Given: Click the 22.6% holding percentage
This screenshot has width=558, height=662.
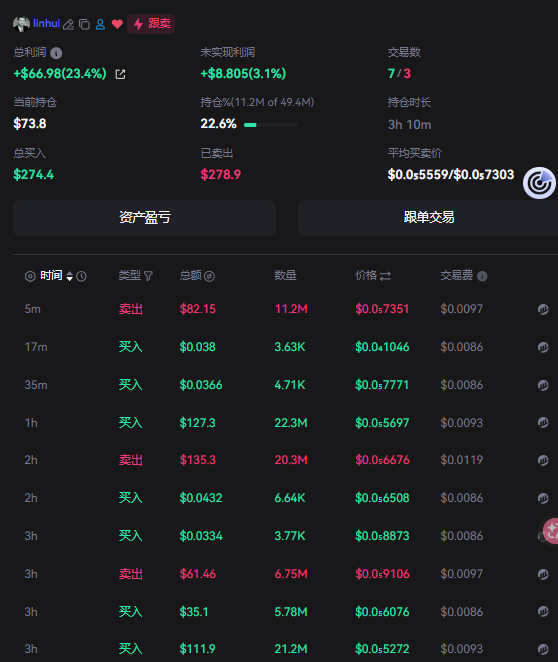Looking at the screenshot, I should [x=218, y=124].
